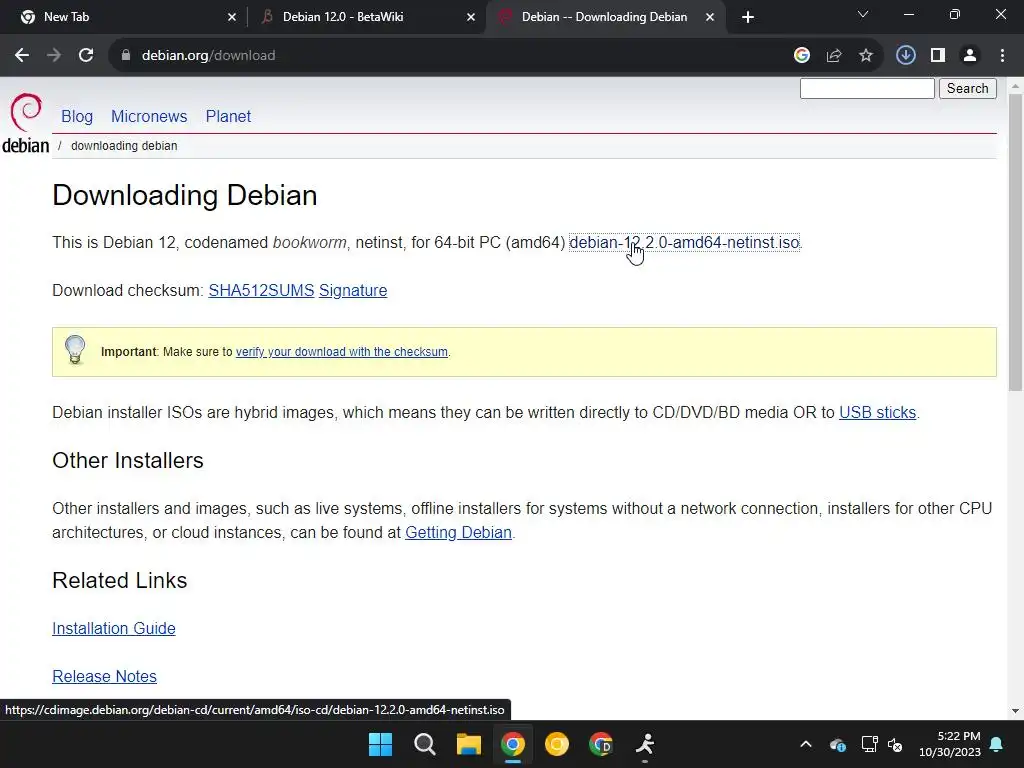Open the notifications bell icon
Viewport: 1024px width, 768px height.
point(997,744)
